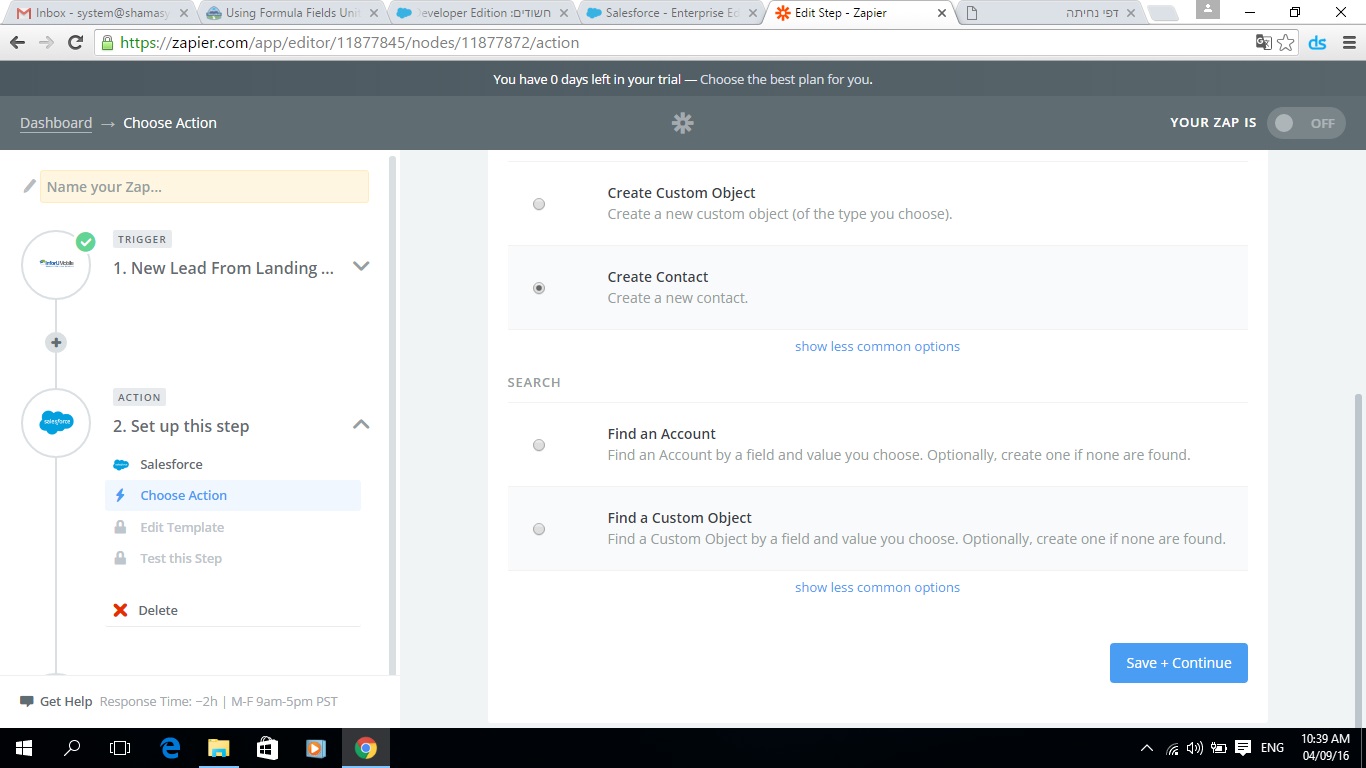Click the browser reload icon
Screen dimensions: 1366x768
tap(75, 43)
